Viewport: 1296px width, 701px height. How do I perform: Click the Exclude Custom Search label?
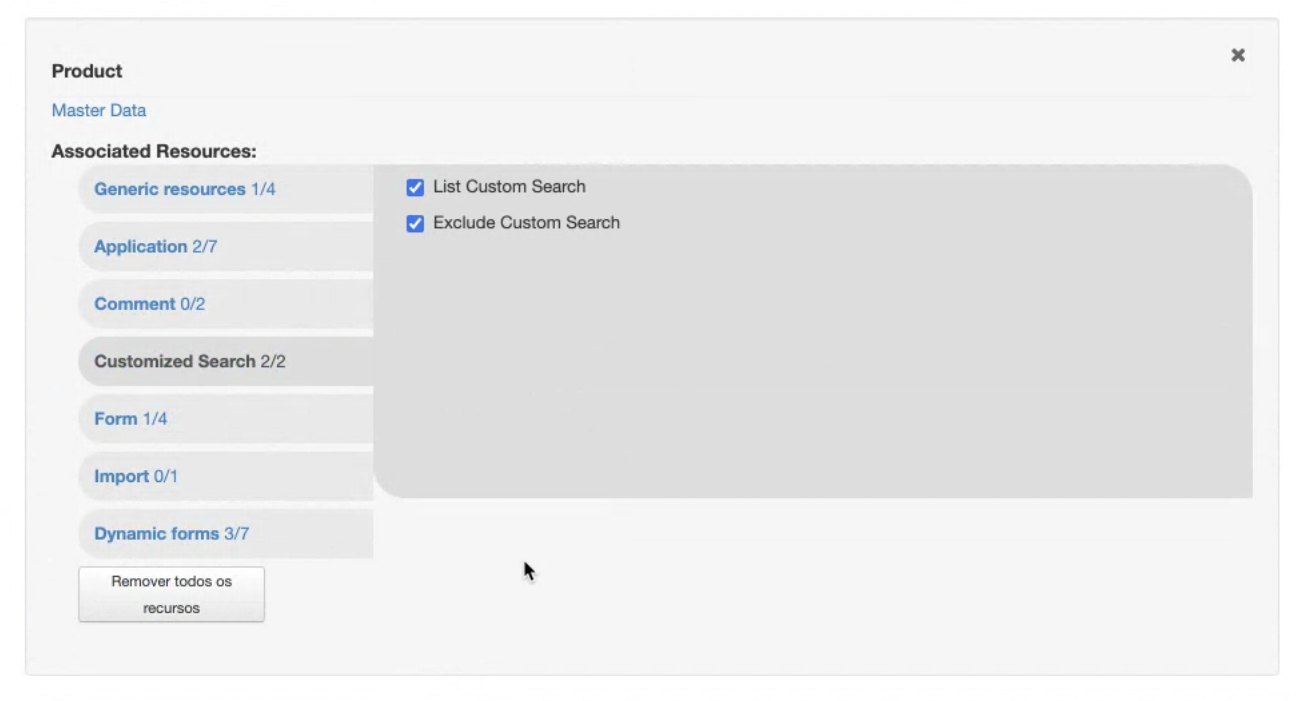click(526, 223)
